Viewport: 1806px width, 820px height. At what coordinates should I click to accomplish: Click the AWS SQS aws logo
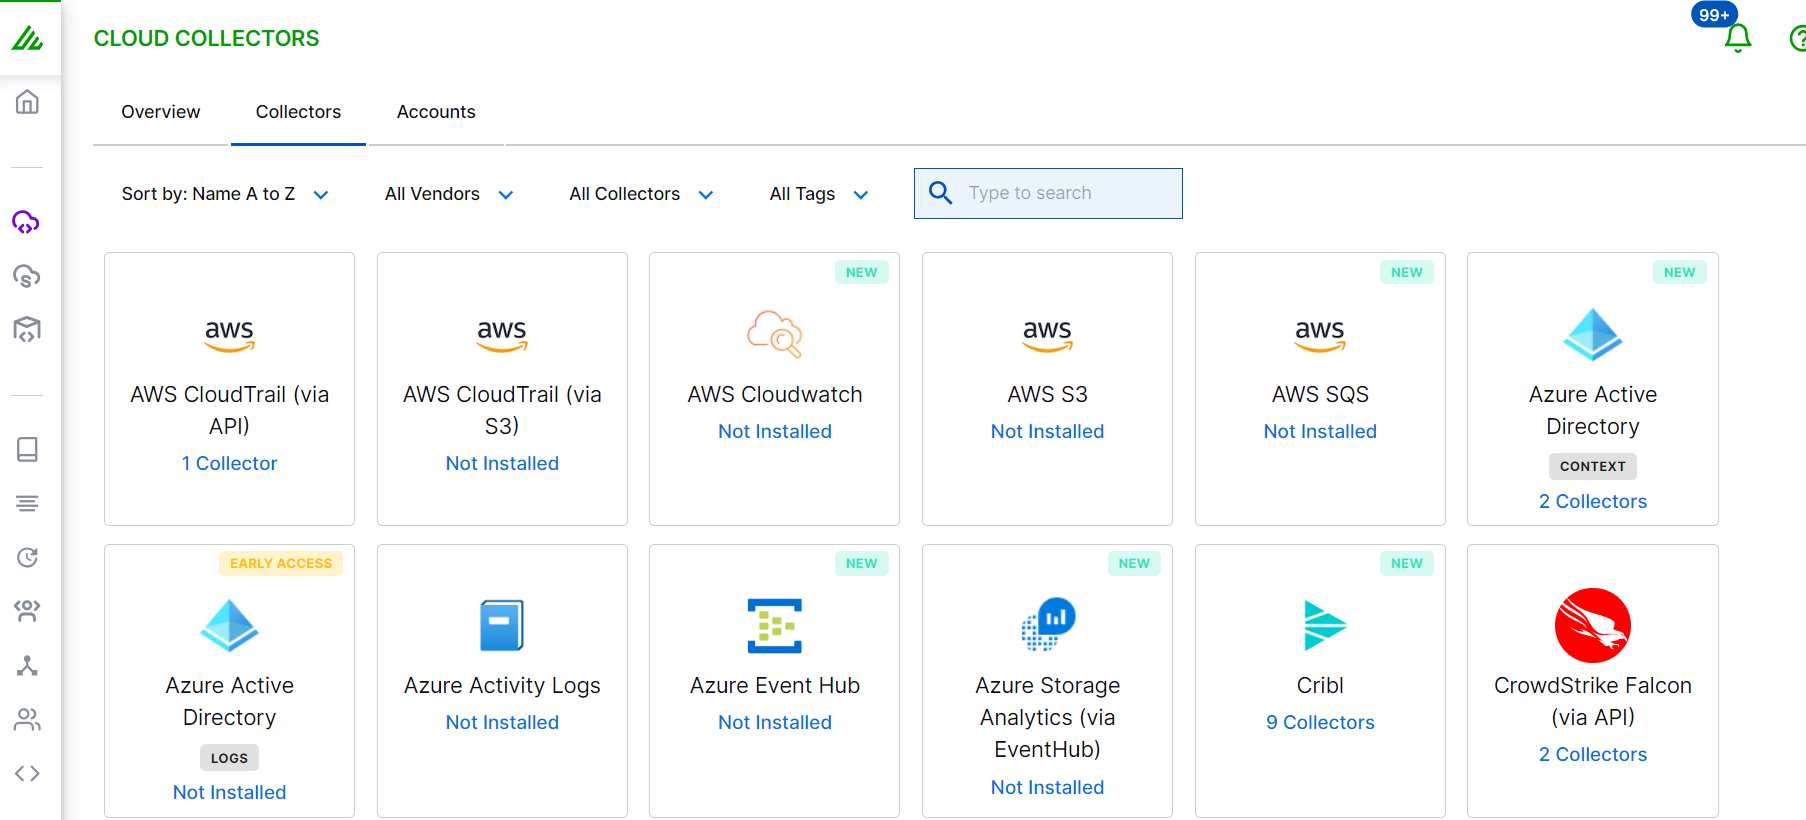pyautogui.click(x=1320, y=335)
